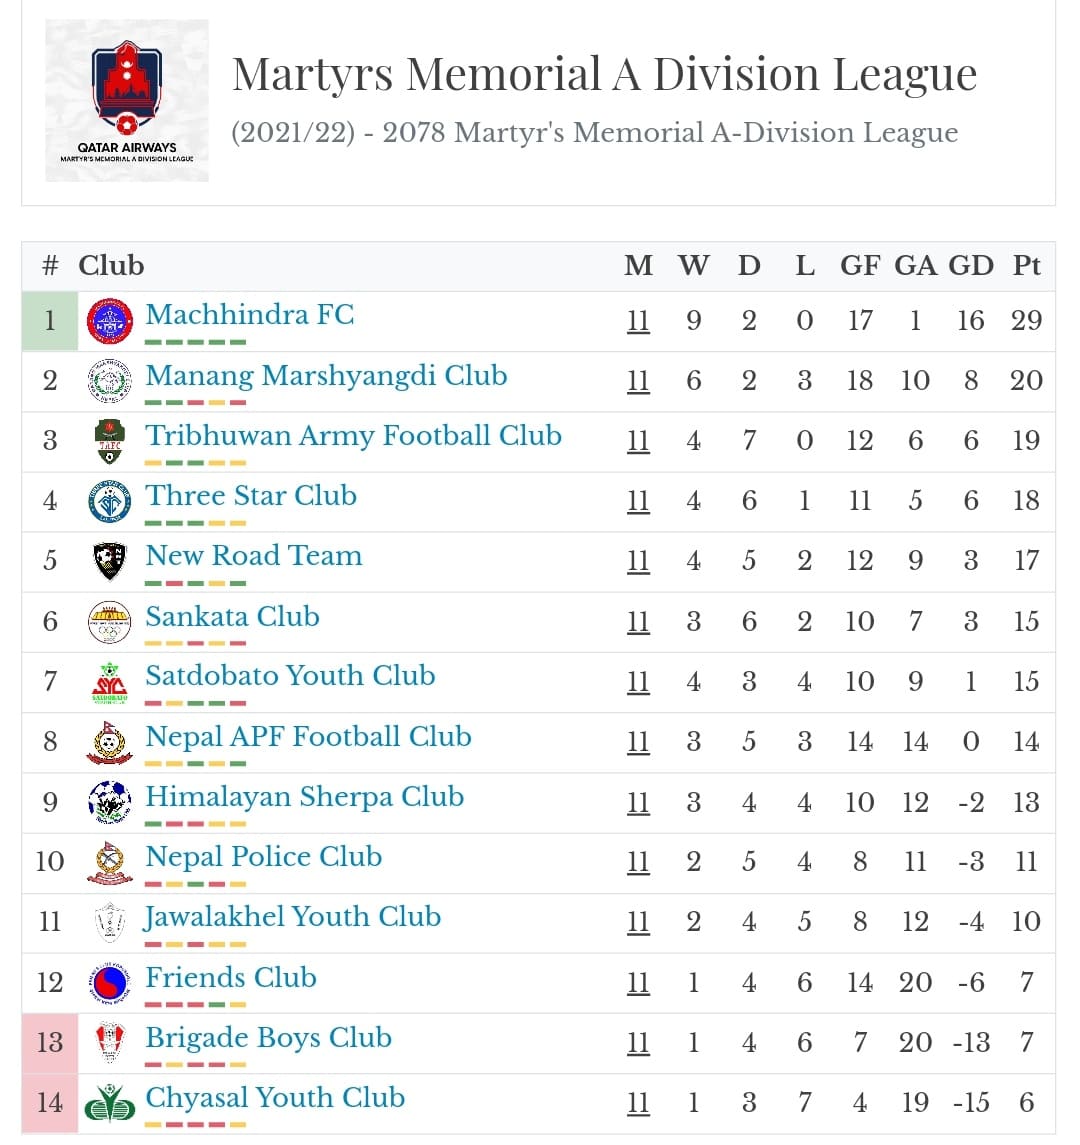Click the Three Star Club crest
Viewport: 1080px width, 1145px height.
(x=110, y=501)
